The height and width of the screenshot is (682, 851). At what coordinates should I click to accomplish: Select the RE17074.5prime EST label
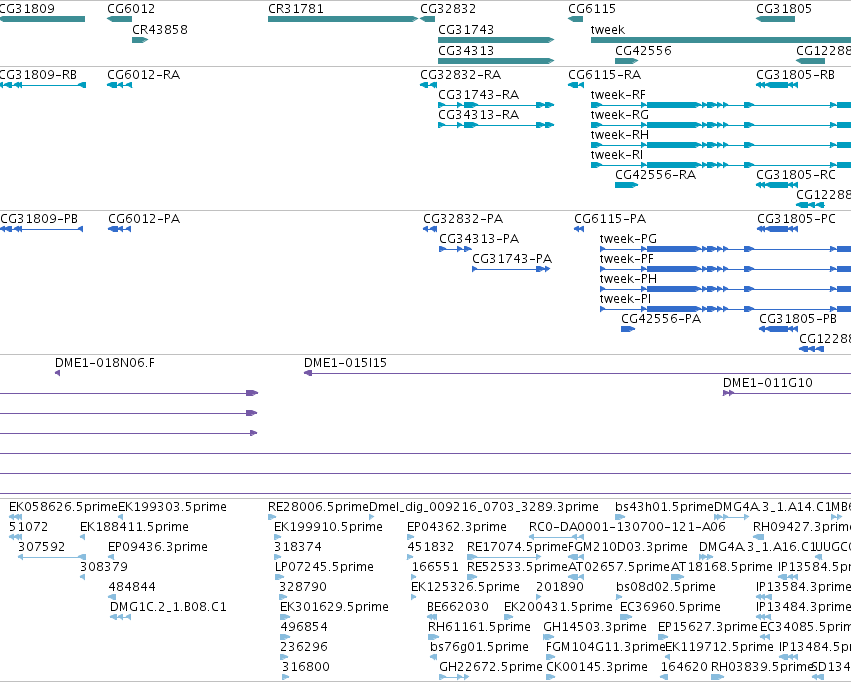pos(517,547)
